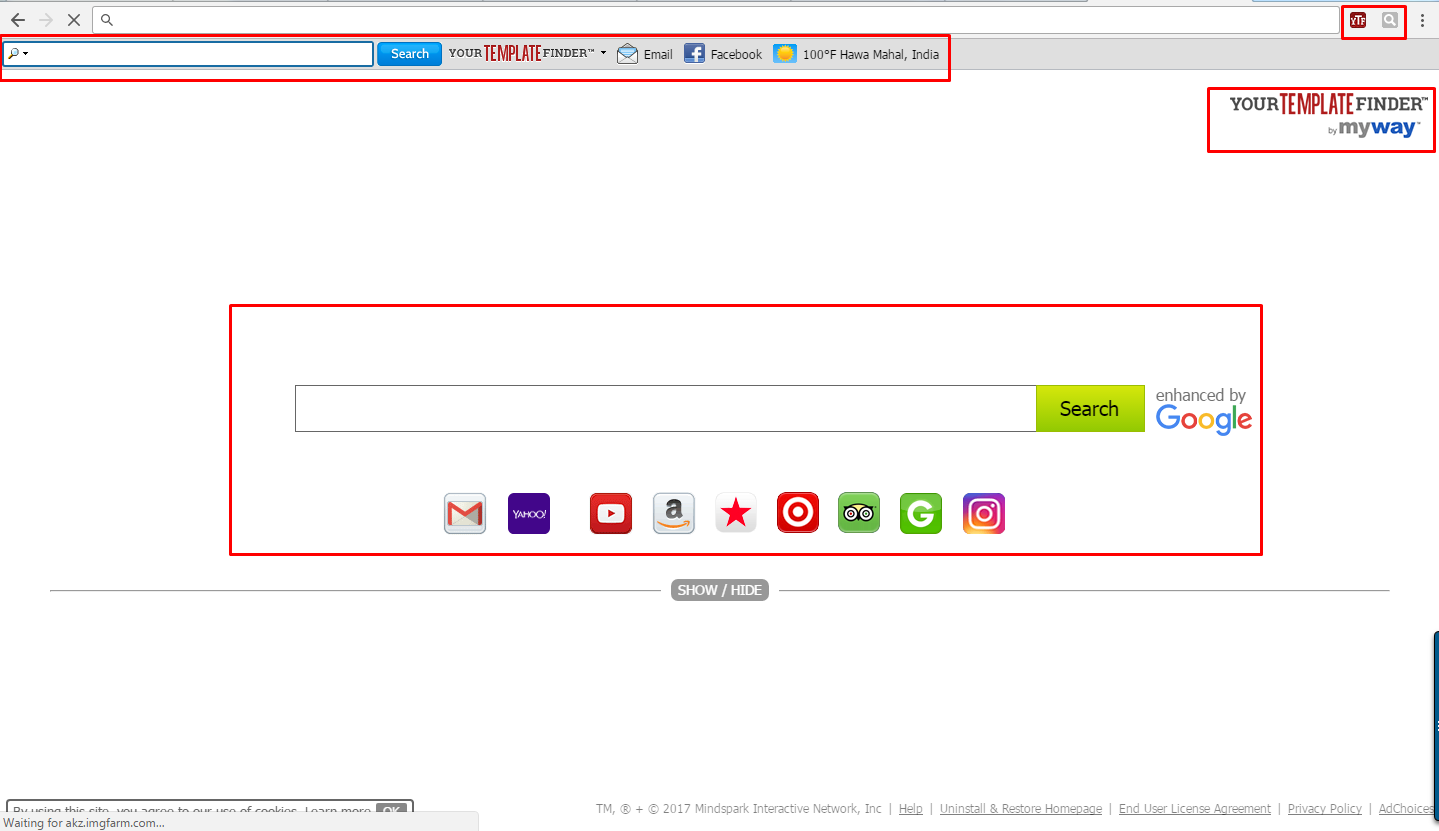Viewport: 1439px width, 831px height.
Task: Click the sun weather icon in toolbar
Action: (x=785, y=54)
